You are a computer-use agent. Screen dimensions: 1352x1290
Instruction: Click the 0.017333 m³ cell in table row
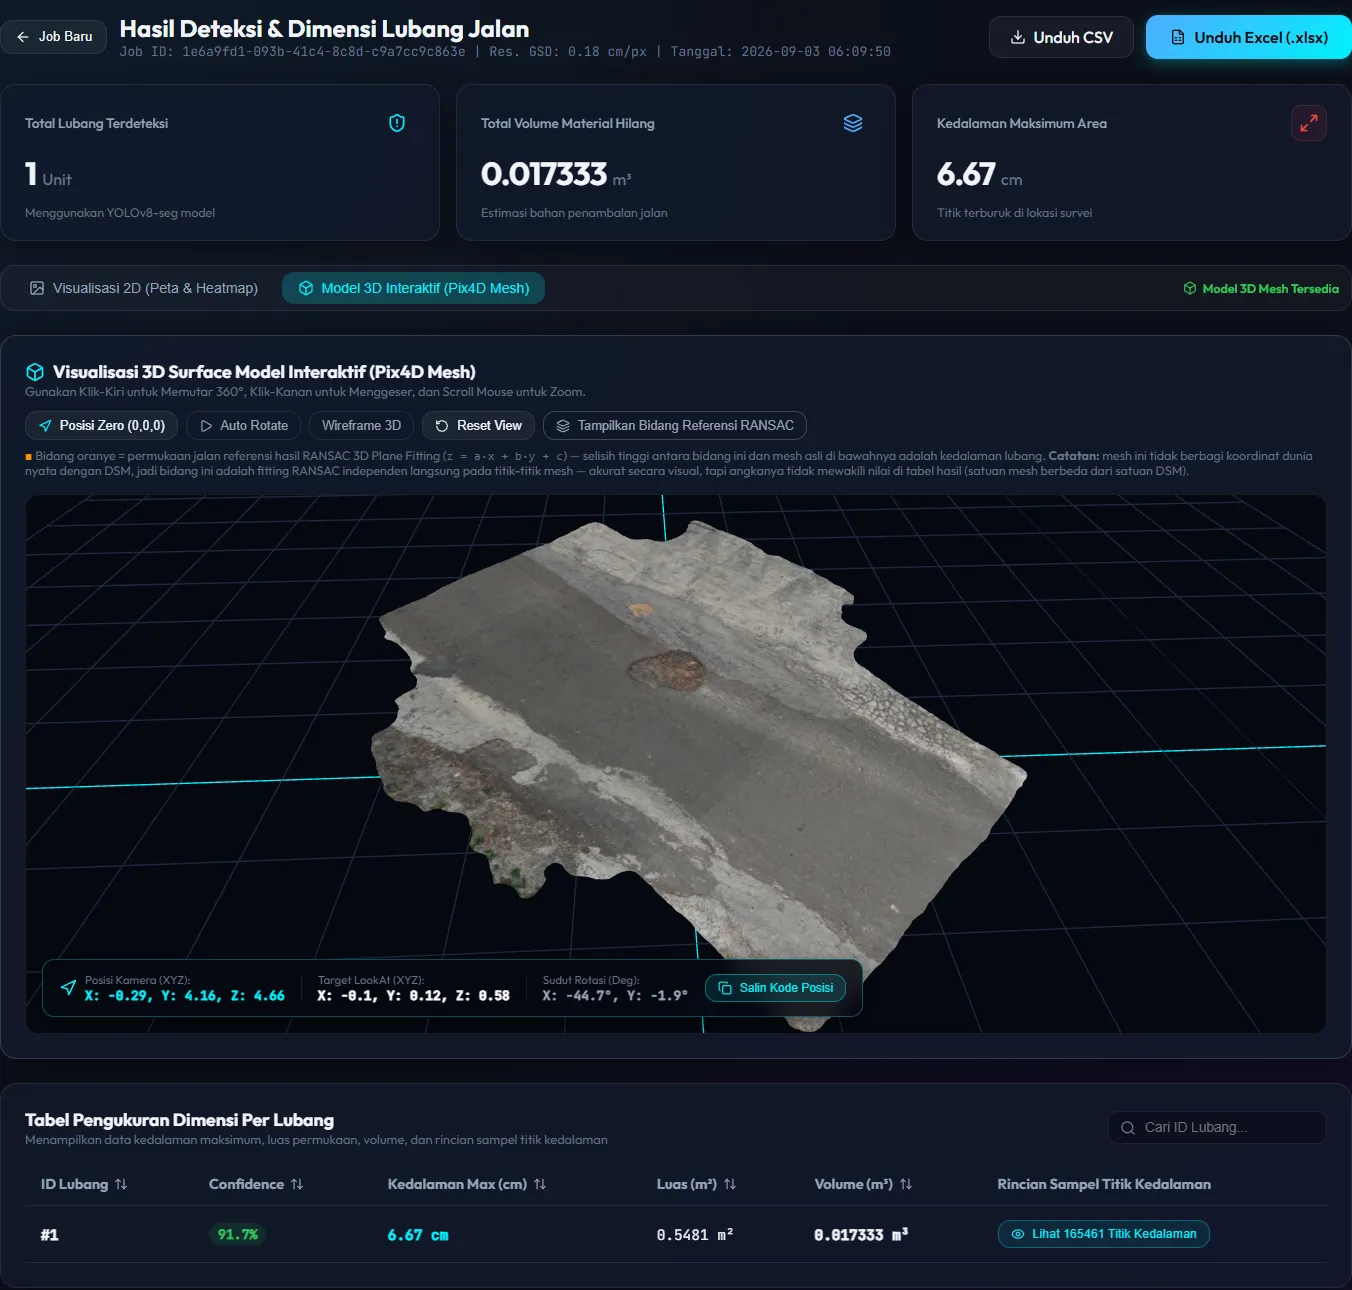(x=861, y=1235)
